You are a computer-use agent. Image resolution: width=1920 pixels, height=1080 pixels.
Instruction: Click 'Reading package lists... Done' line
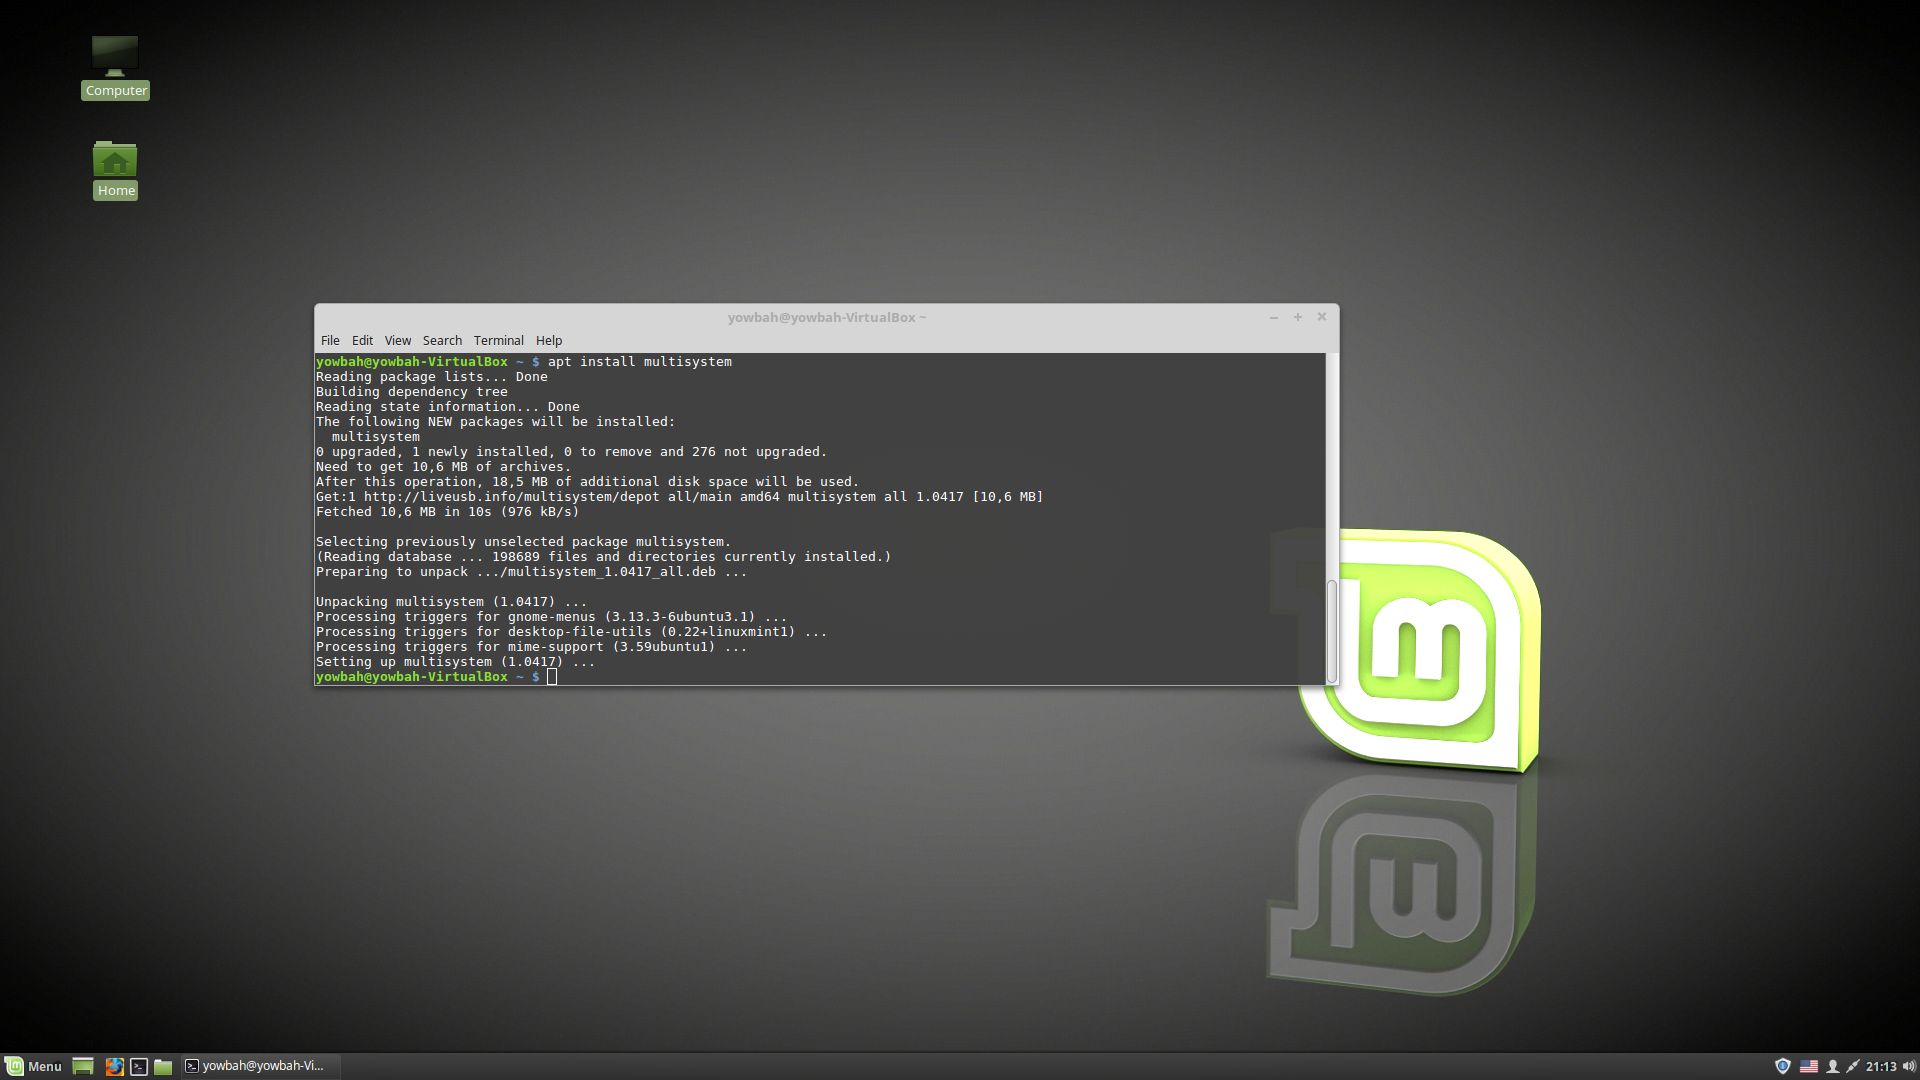tap(431, 377)
